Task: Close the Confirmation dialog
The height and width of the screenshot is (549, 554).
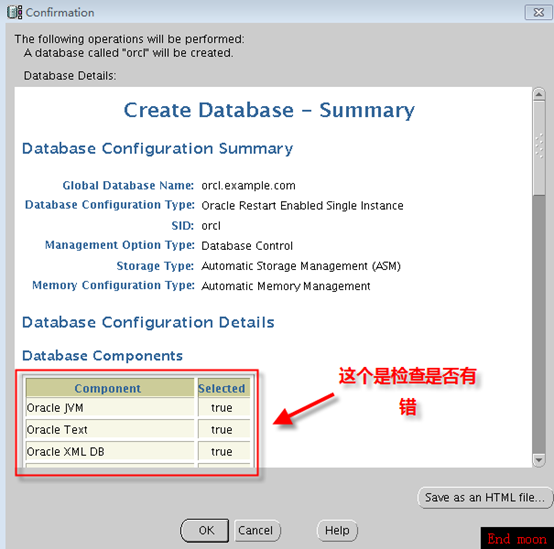Action: coord(538,13)
